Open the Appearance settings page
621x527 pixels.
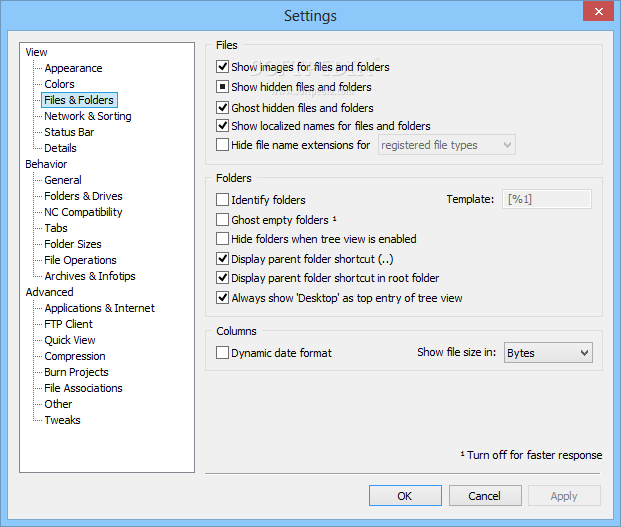(x=73, y=68)
